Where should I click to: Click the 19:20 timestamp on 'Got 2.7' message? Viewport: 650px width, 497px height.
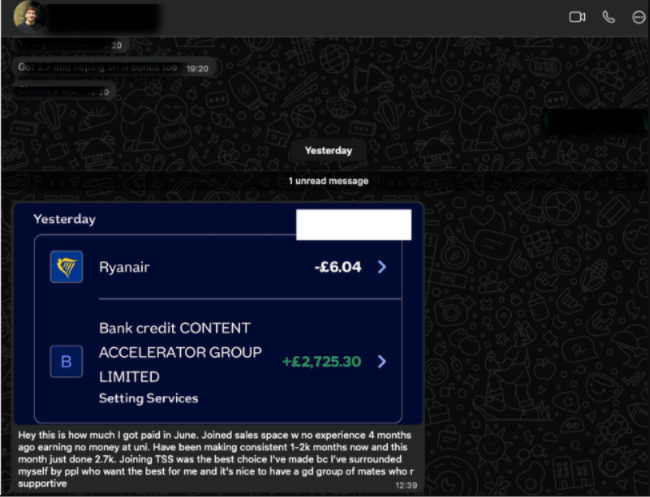tap(197, 69)
